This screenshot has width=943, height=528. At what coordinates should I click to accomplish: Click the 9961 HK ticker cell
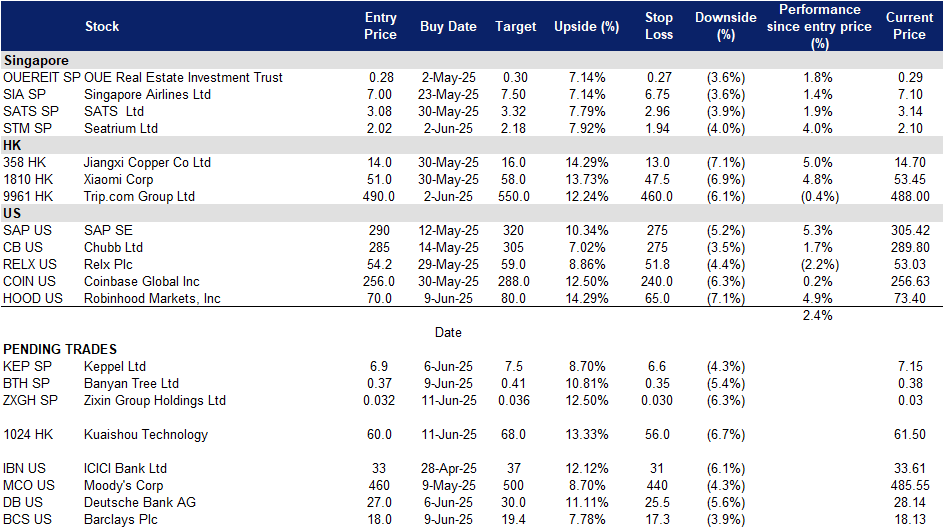click(x=28, y=196)
